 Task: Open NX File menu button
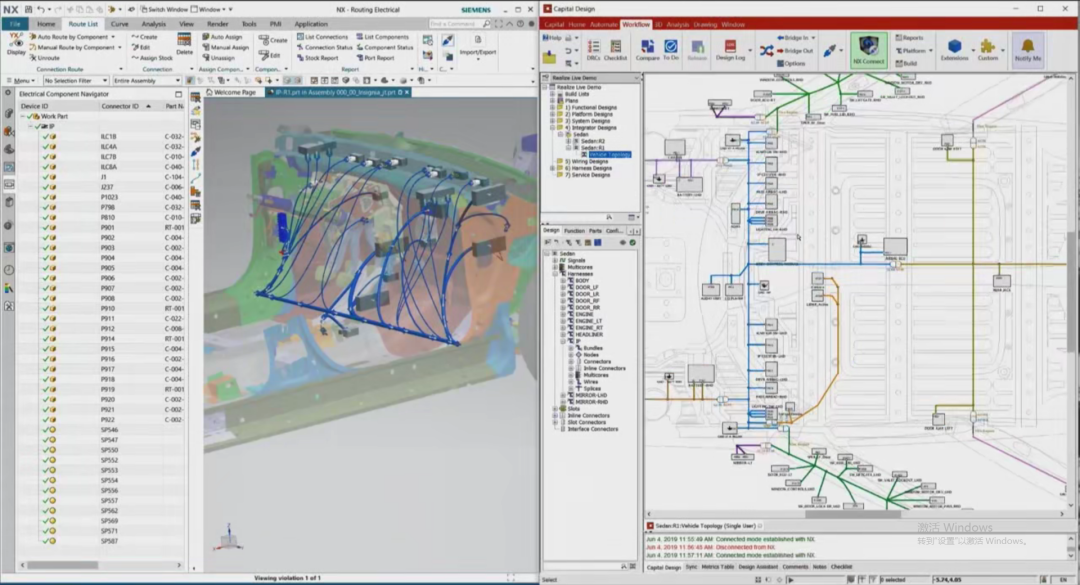[14, 23]
